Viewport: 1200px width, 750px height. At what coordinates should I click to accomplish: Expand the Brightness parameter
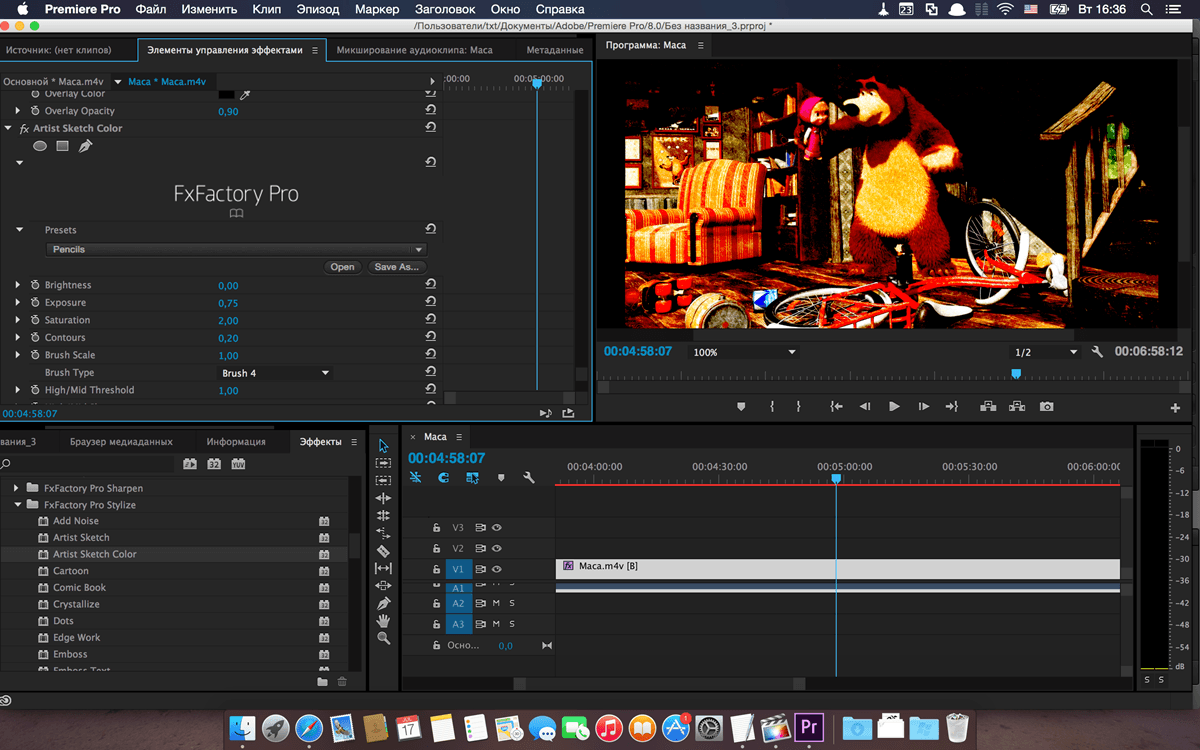tap(17, 285)
